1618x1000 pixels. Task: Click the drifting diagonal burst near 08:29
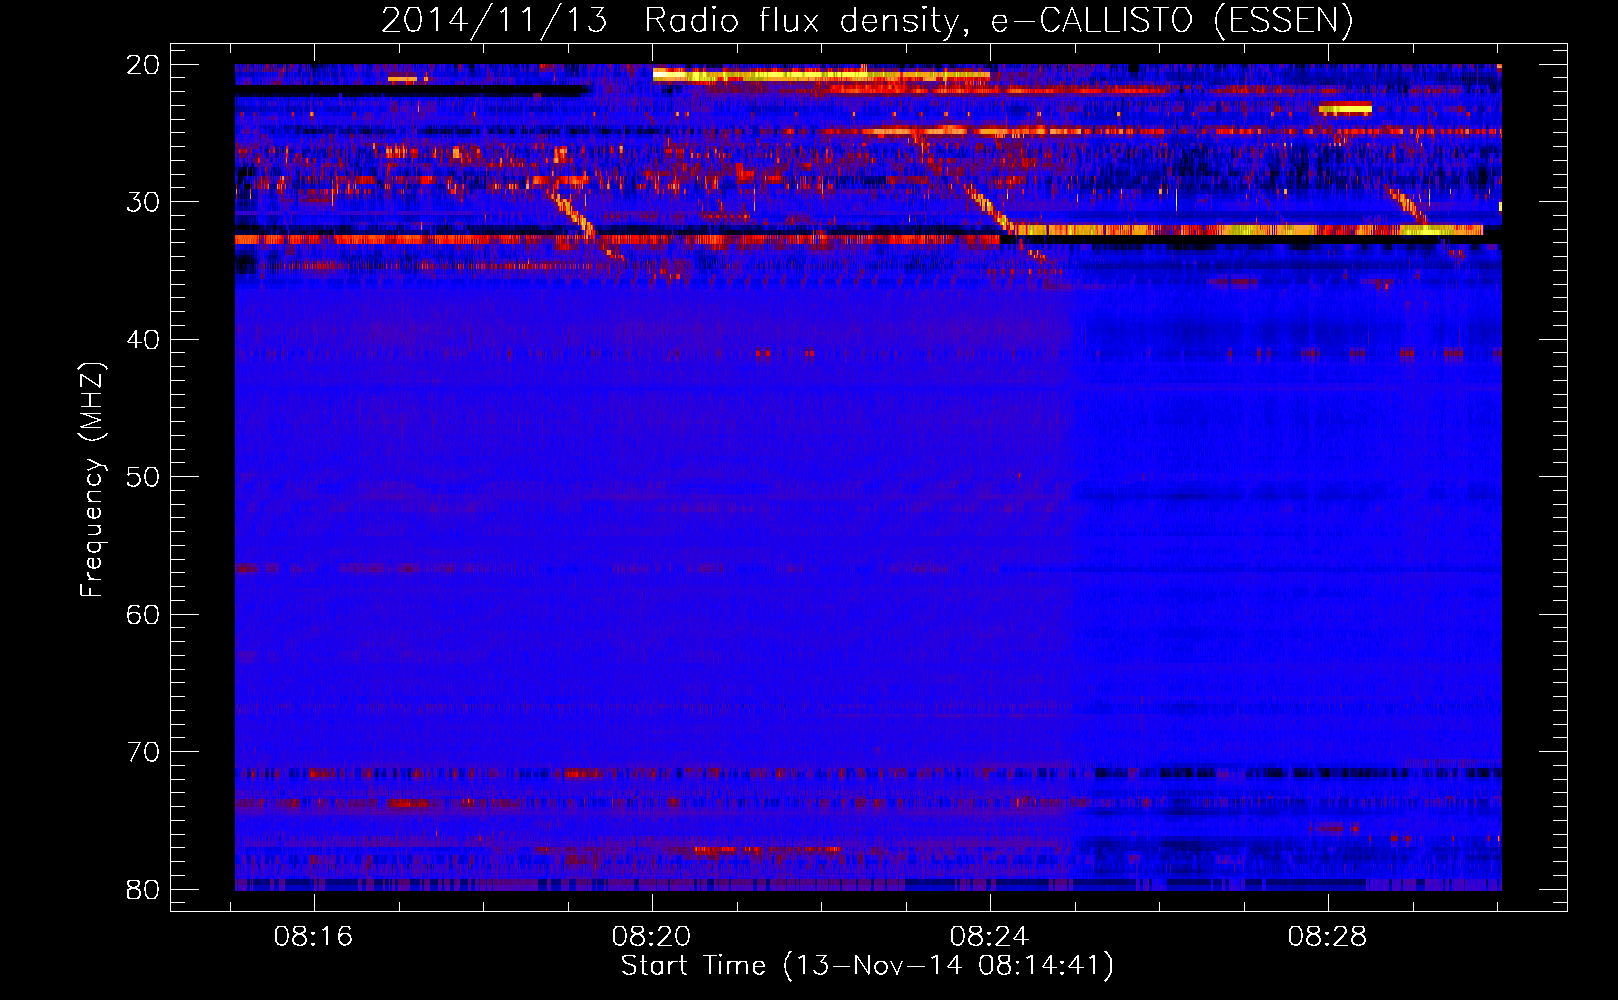click(1407, 205)
